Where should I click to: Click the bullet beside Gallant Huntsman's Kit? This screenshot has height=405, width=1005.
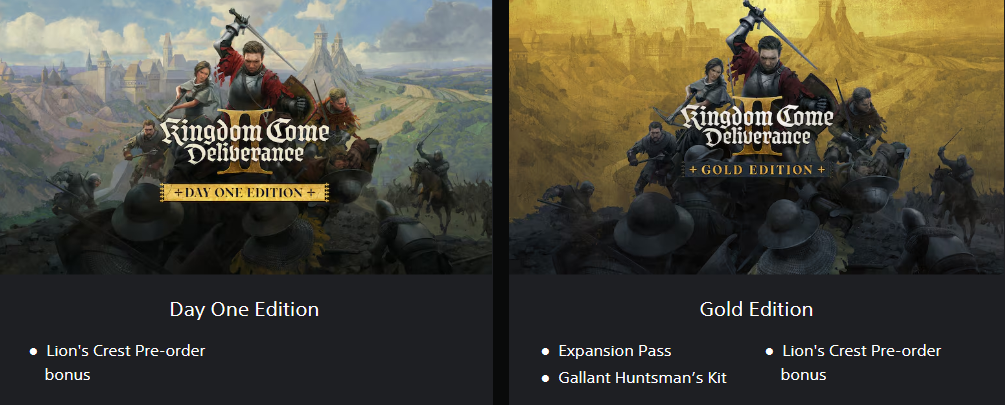coord(545,379)
